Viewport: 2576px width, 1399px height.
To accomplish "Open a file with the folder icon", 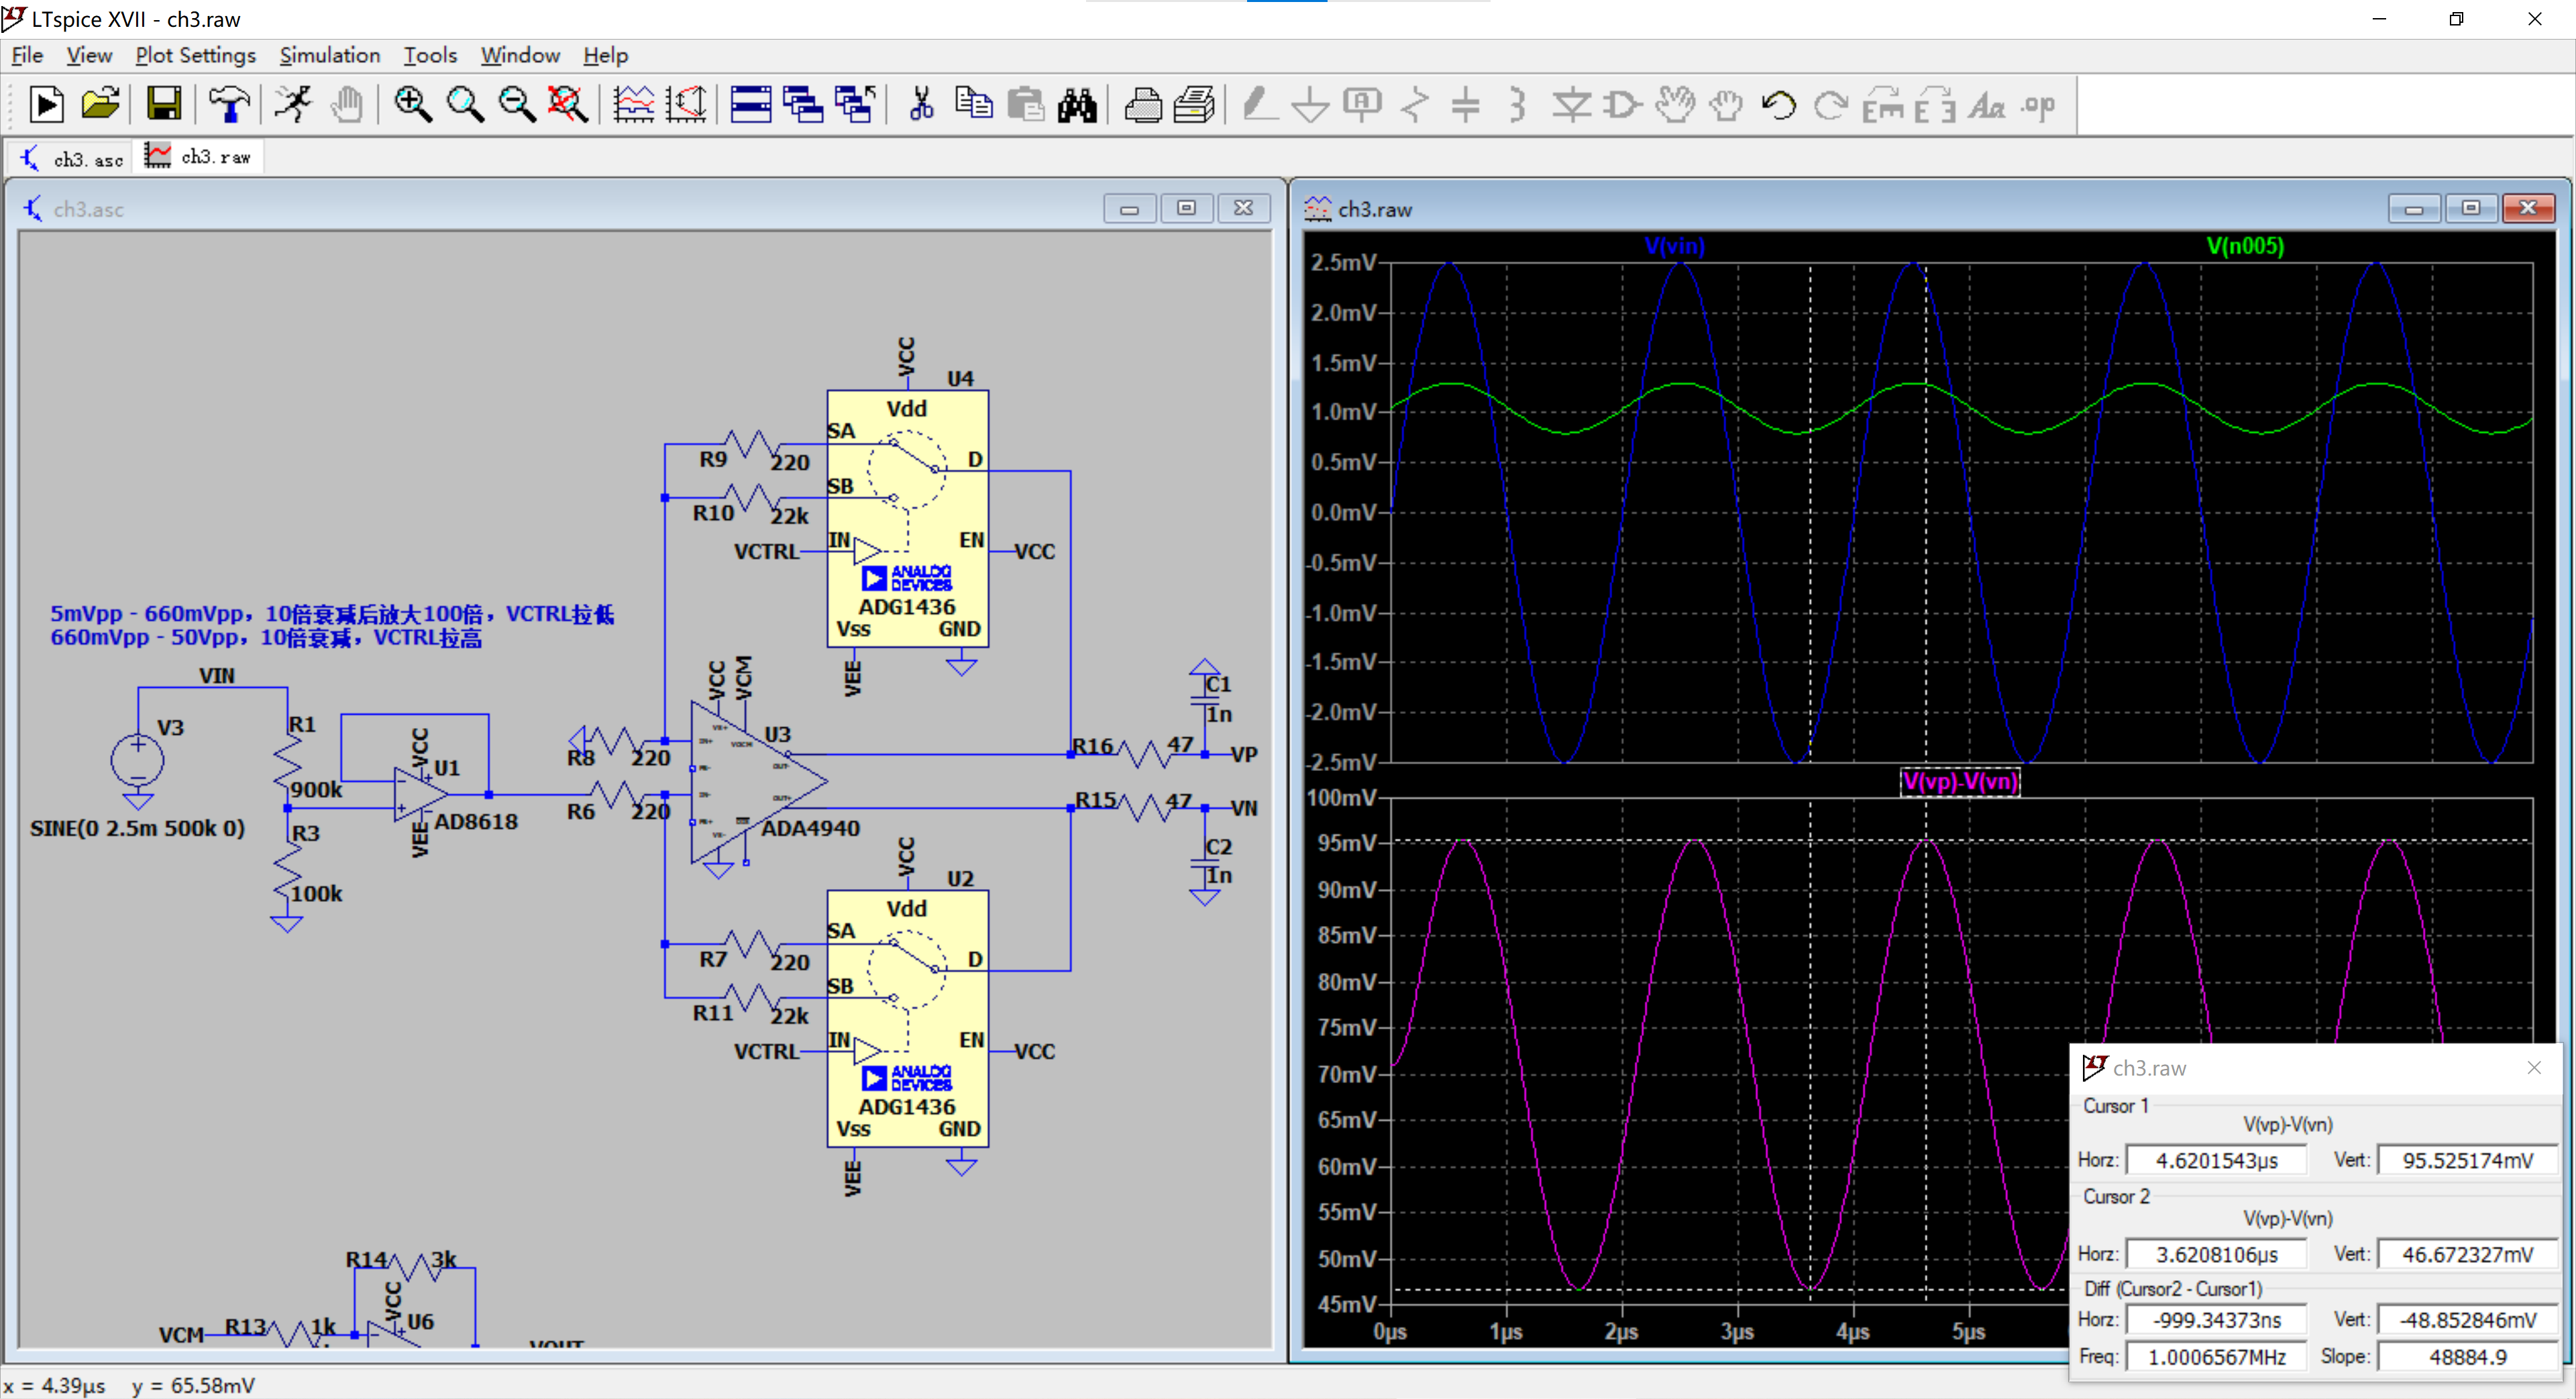I will (100, 104).
